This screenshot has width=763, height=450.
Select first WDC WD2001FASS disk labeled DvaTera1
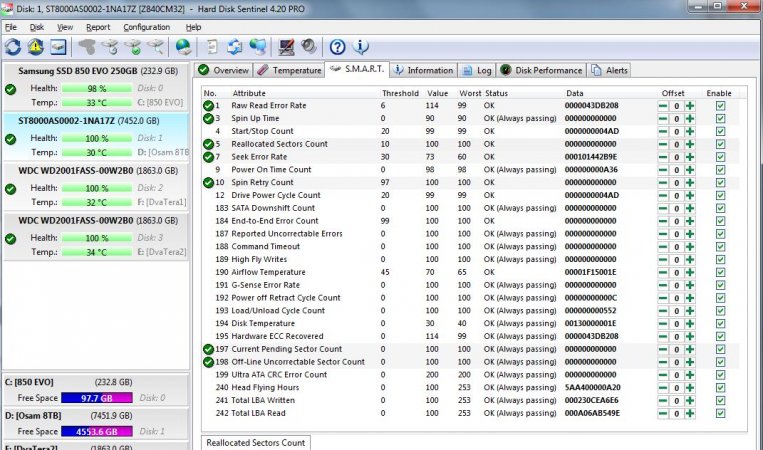(96, 187)
